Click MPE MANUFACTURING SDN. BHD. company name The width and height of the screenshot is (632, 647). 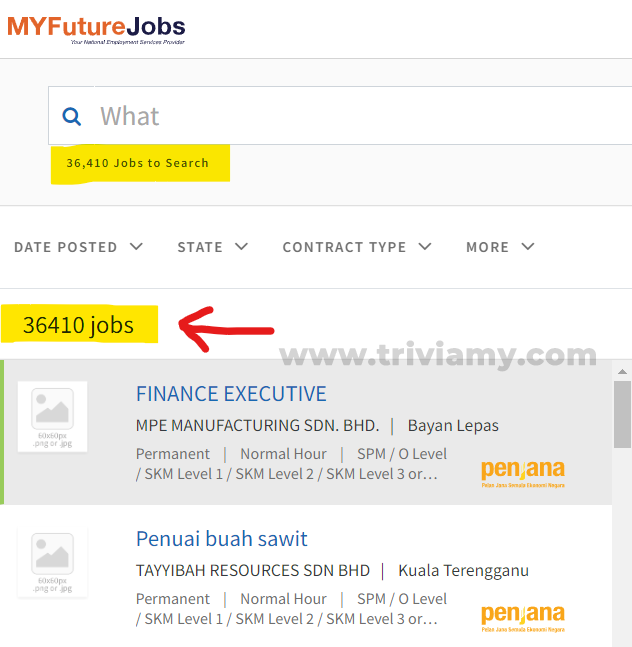[257, 425]
